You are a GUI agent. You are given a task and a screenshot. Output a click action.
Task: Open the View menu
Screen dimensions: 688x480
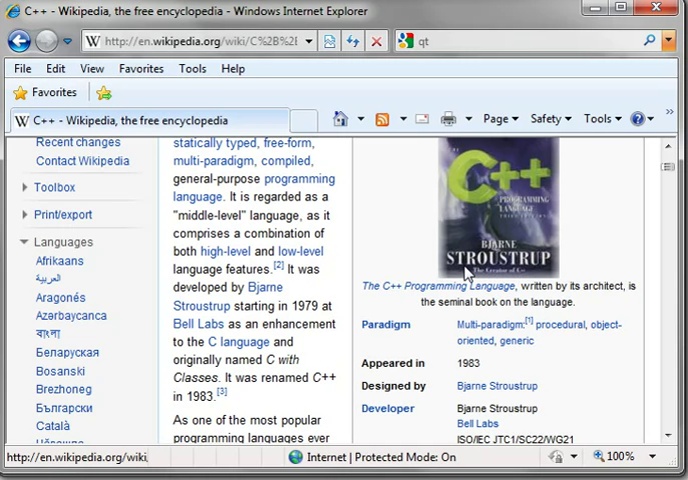tap(92, 69)
